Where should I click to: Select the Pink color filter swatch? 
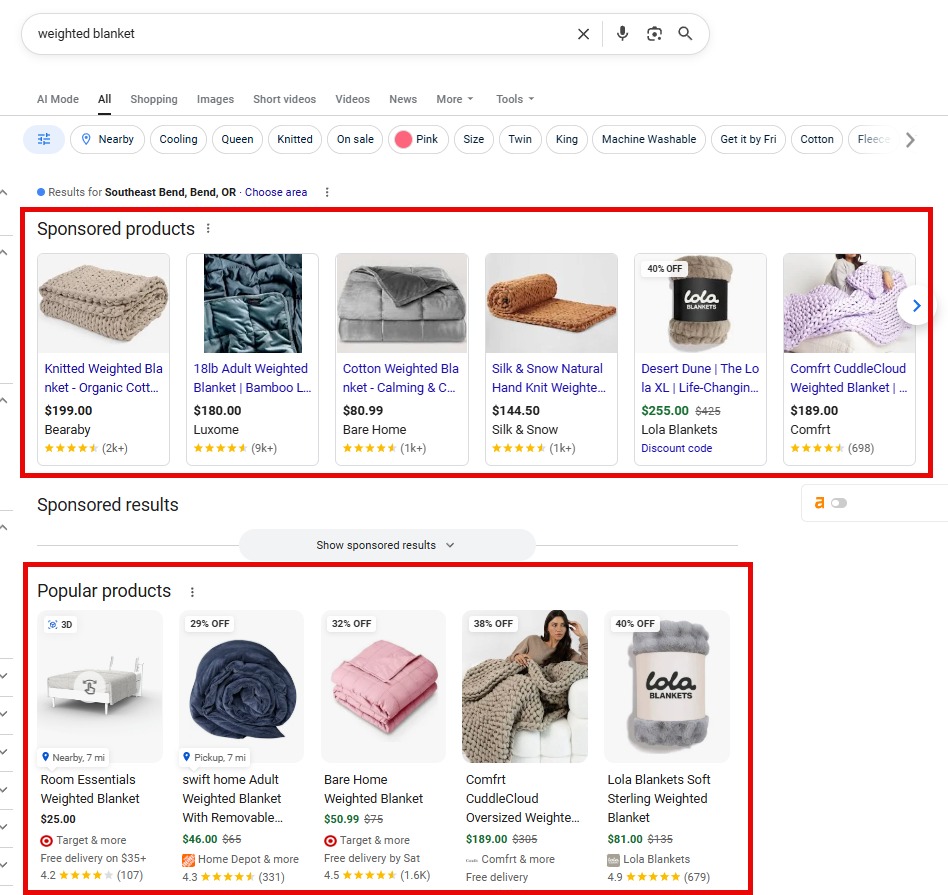417,139
